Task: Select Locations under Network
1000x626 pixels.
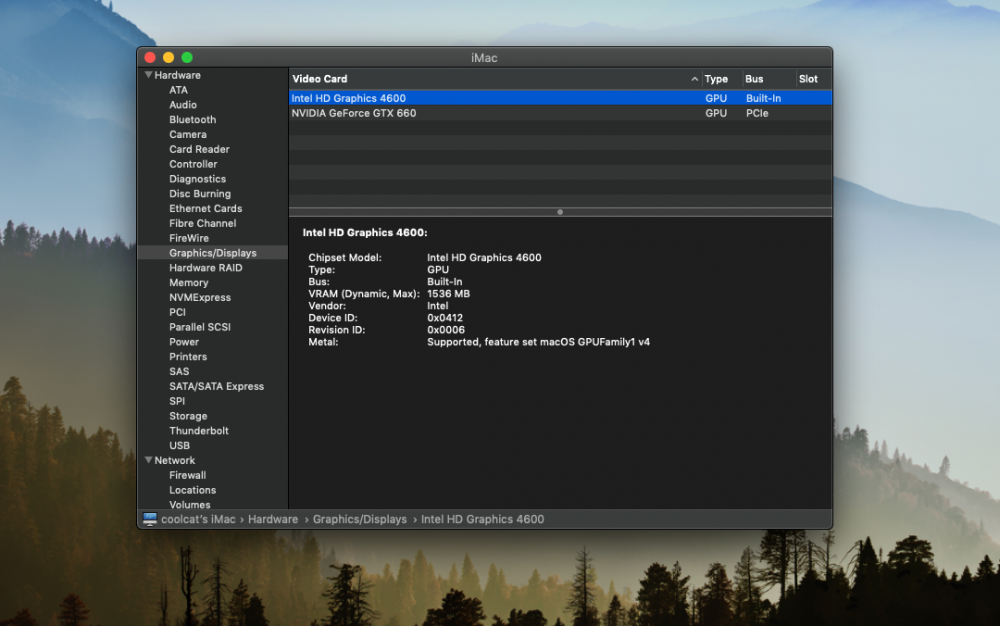Action: (192, 490)
